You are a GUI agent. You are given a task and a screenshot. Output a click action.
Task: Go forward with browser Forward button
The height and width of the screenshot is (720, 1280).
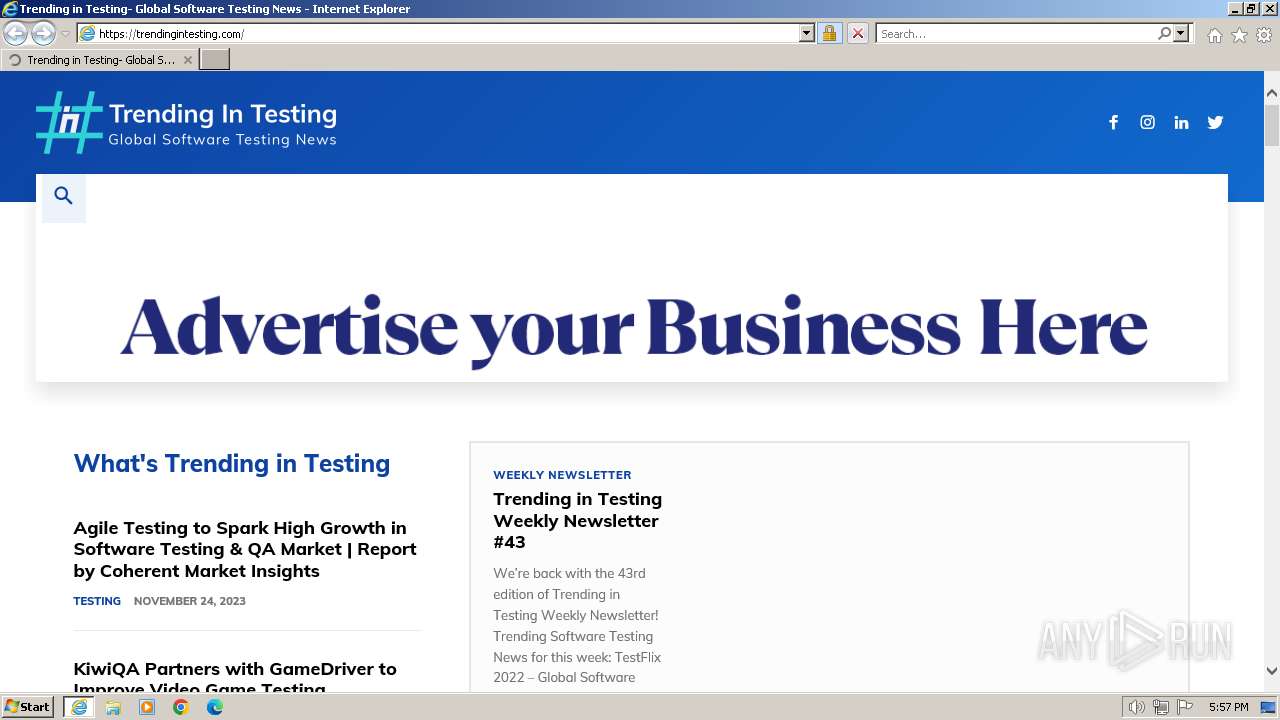click(x=43, y=33)
